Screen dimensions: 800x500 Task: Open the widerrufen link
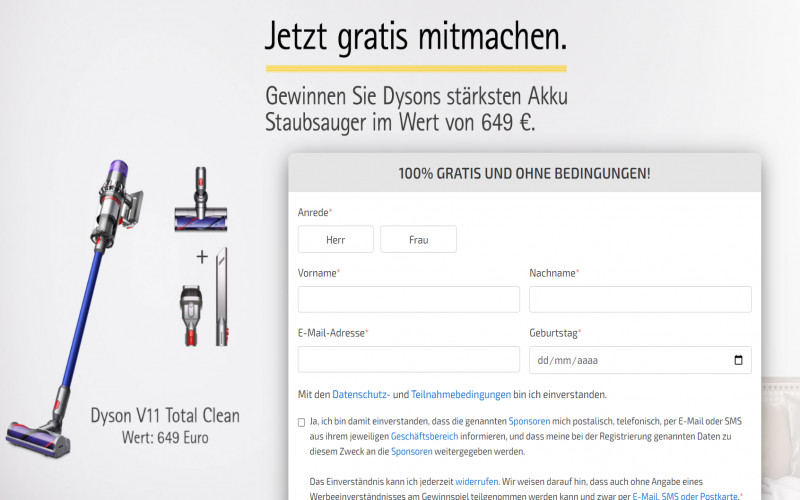pos(477,482)
